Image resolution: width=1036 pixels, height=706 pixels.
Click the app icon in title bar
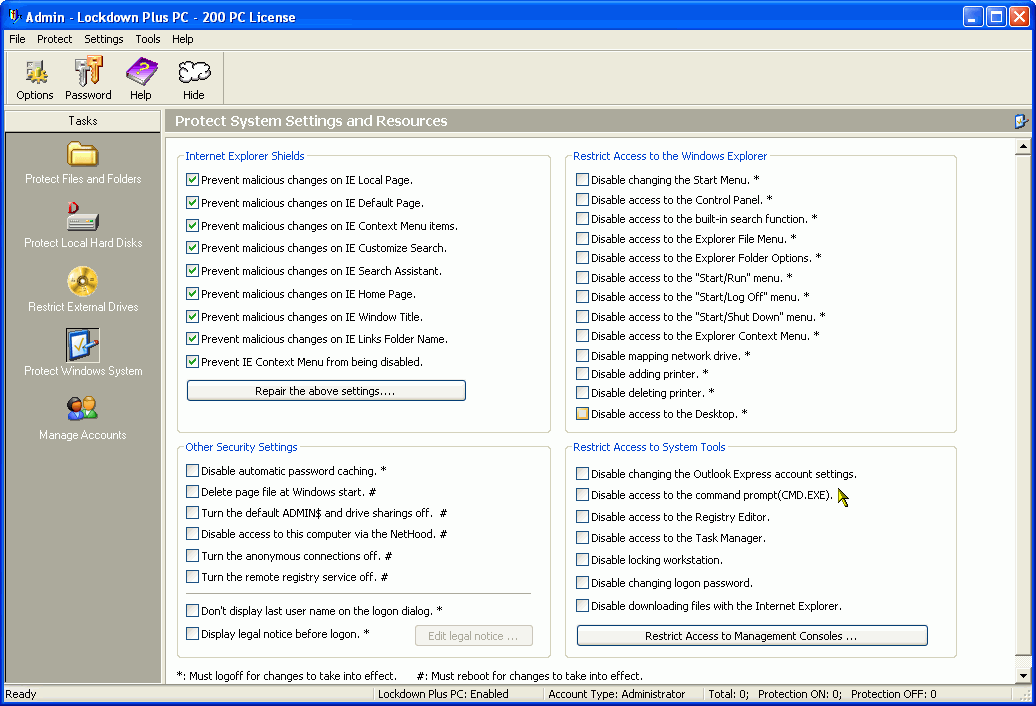coord(15,17)
